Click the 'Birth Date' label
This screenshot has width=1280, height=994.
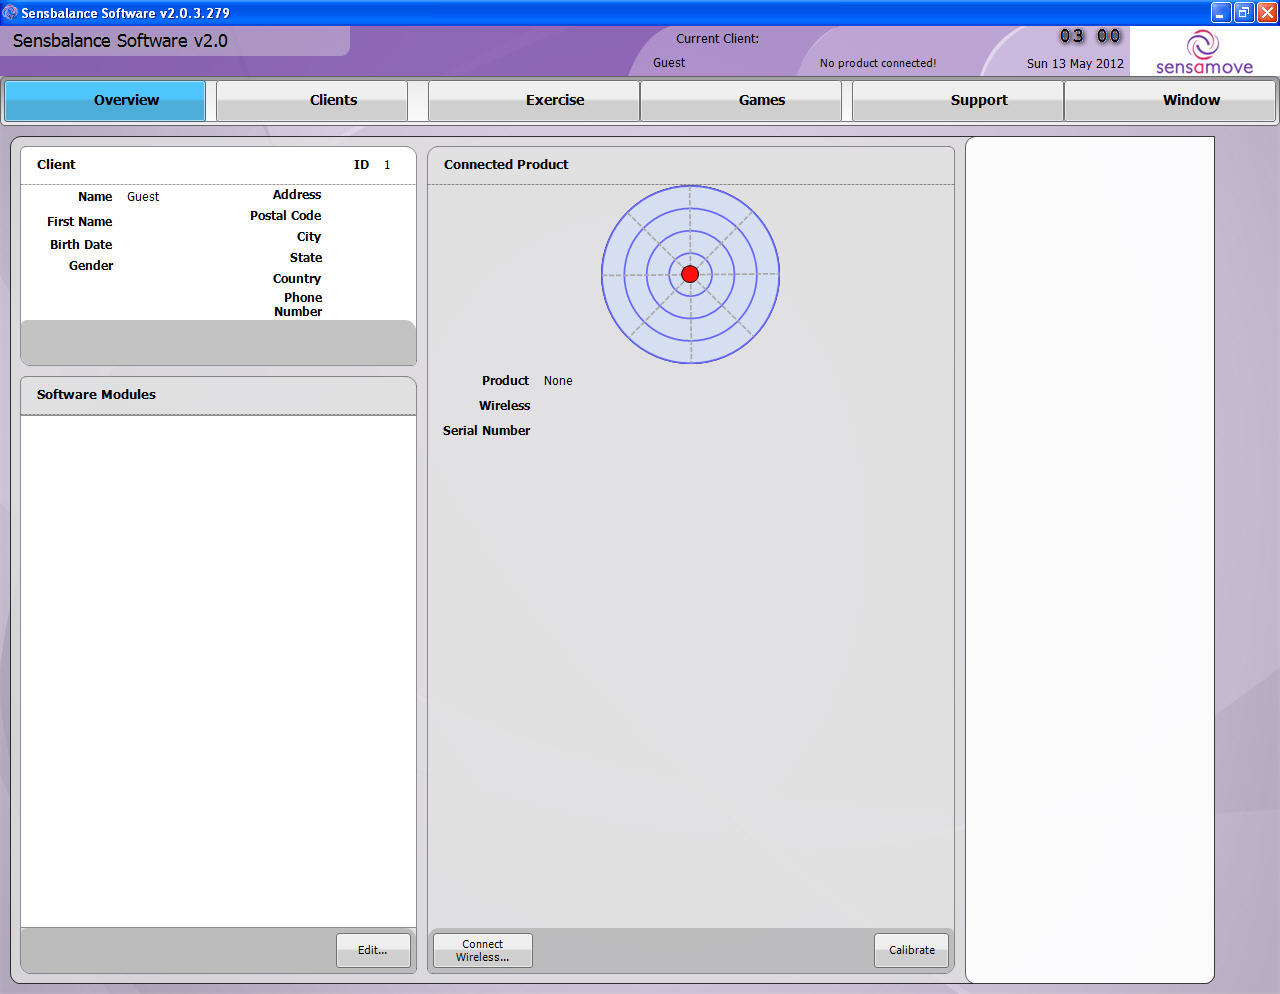[81, 245]
